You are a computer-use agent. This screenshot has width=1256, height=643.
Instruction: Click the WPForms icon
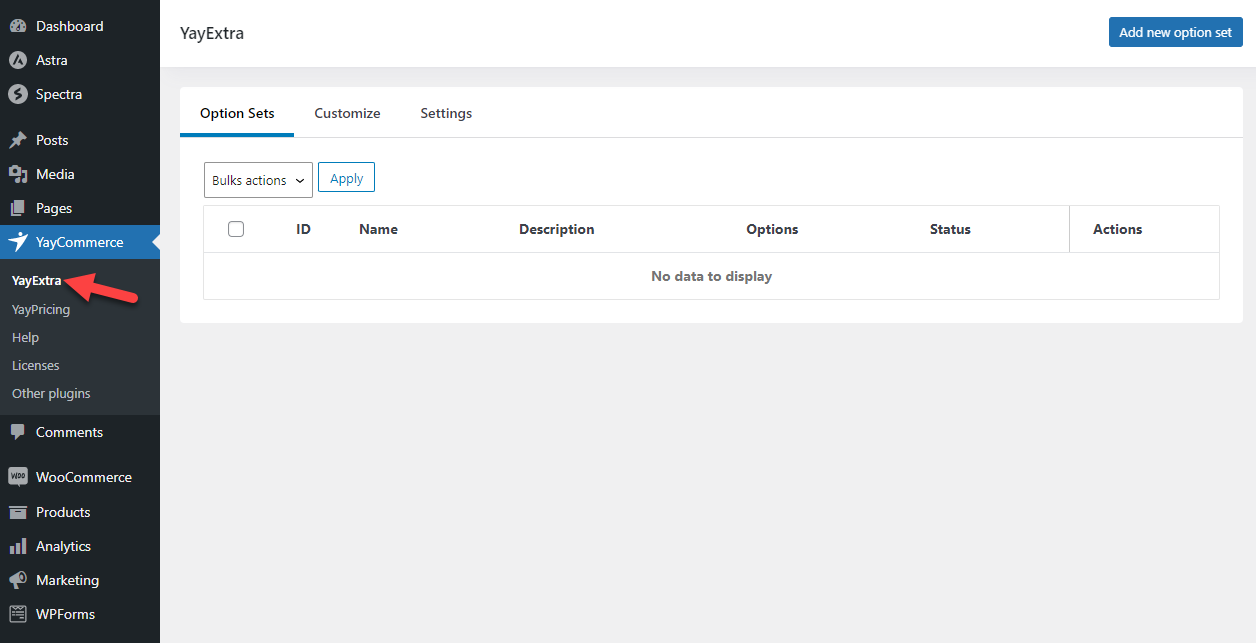(x=18, y=614)
